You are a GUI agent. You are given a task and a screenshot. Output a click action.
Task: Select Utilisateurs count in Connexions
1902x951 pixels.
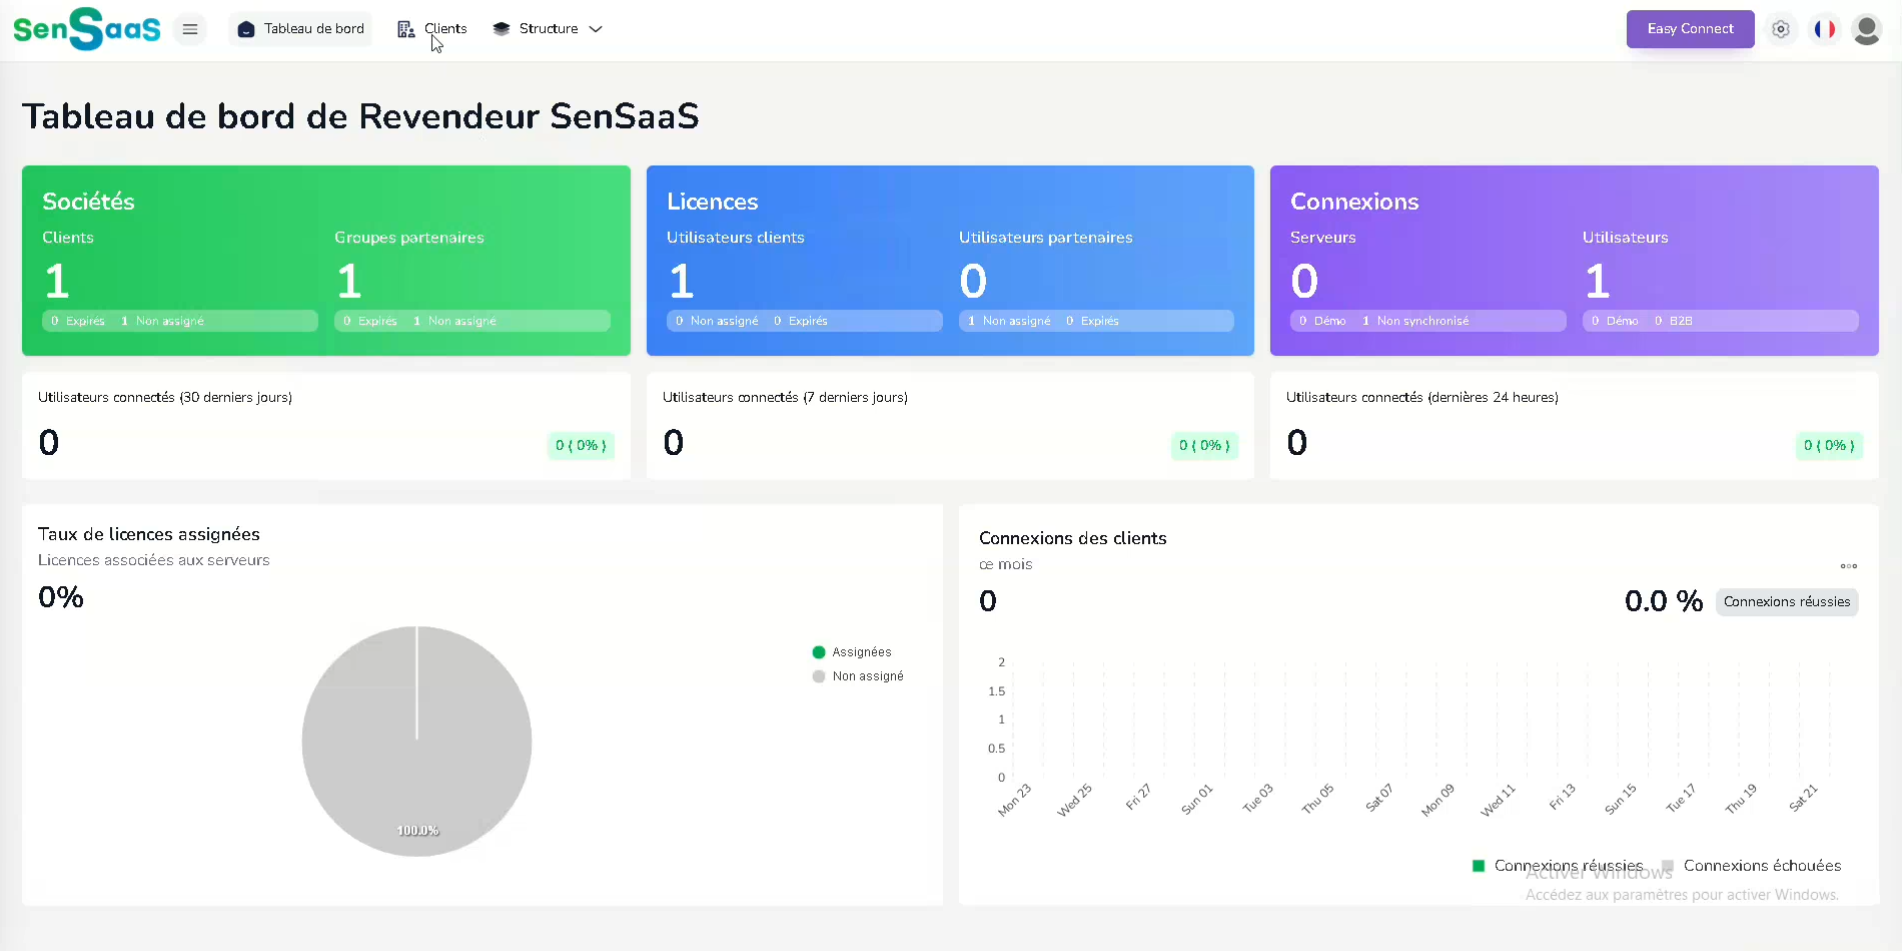(x=1597, y=280)
